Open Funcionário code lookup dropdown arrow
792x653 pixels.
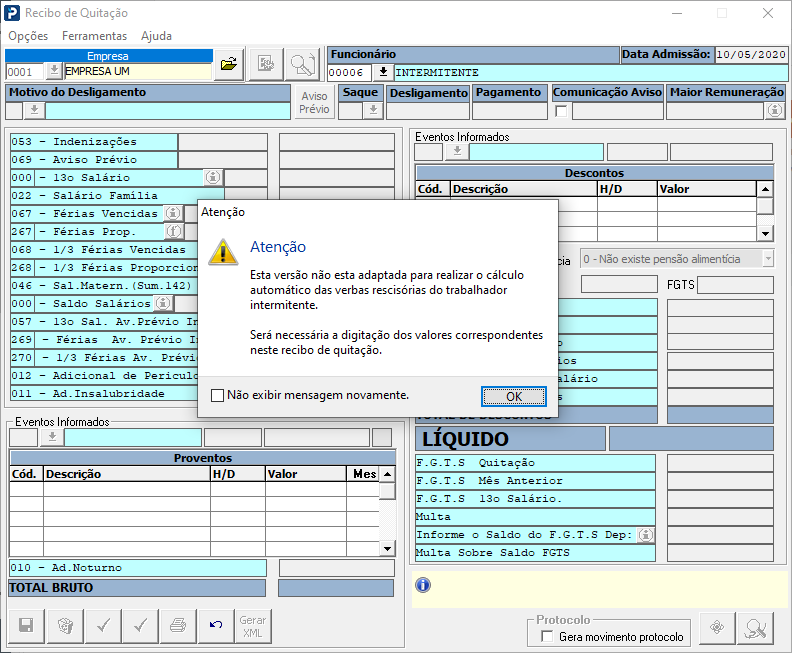coord(383,72)
